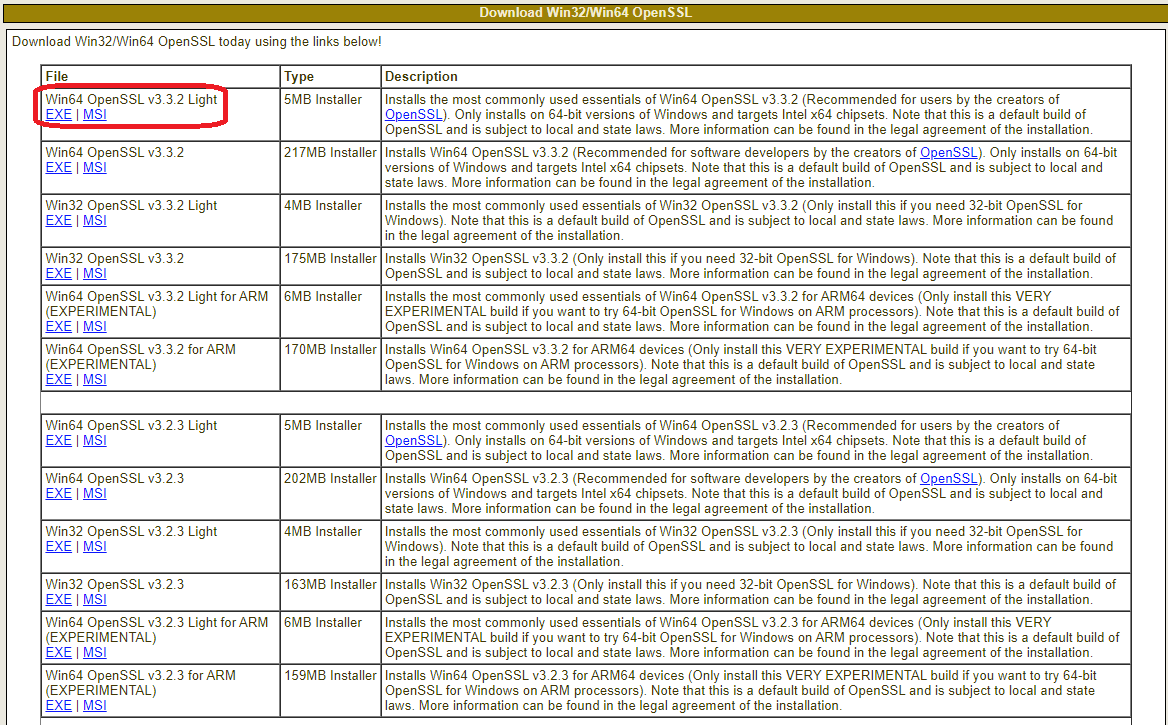Download MSI of Win64 v3.3.2 Light for ARM
Image resolution: width=1168 pixels, height=725 pixels.
(95, 326)
